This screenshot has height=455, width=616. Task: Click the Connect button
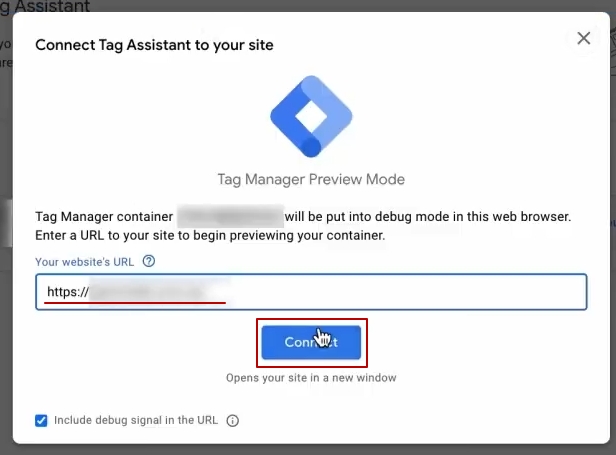[311, 343]
